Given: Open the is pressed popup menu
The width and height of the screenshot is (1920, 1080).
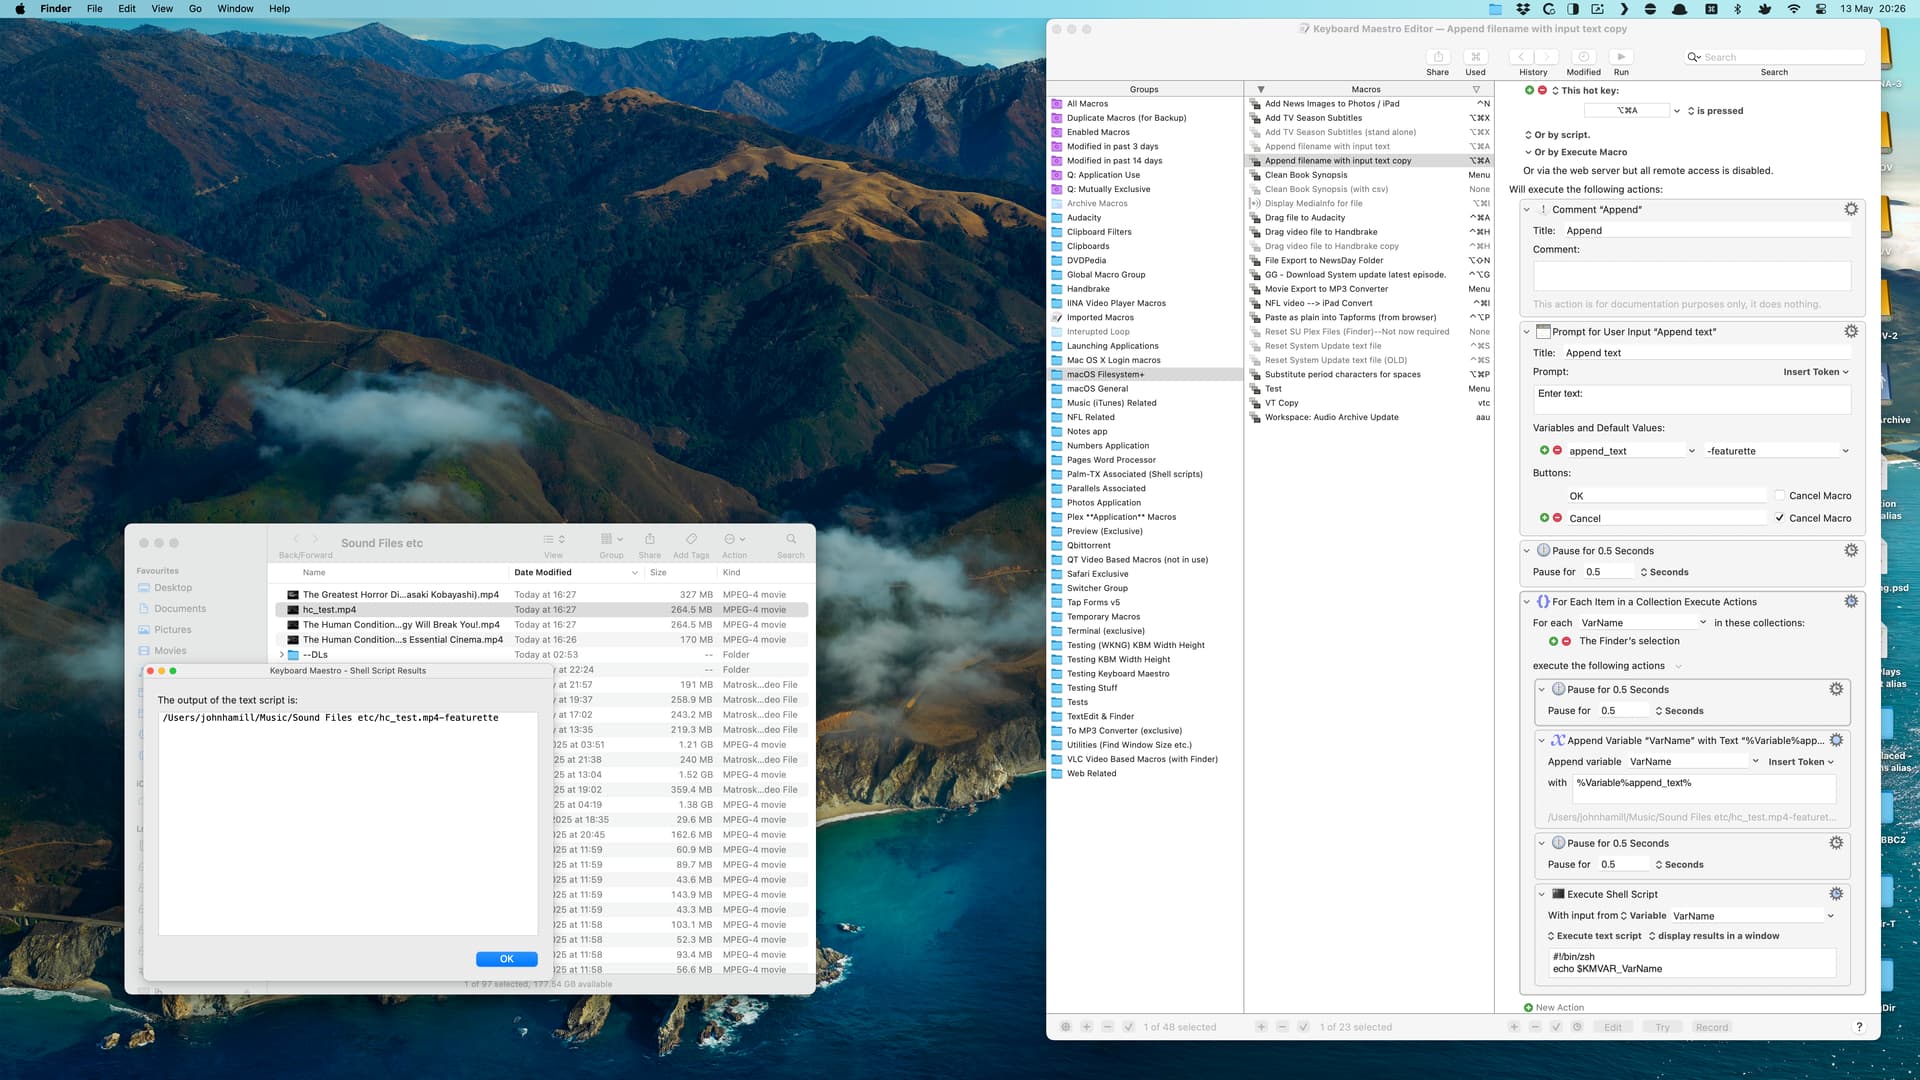Looking at the screenshot, I should 1715,111.
